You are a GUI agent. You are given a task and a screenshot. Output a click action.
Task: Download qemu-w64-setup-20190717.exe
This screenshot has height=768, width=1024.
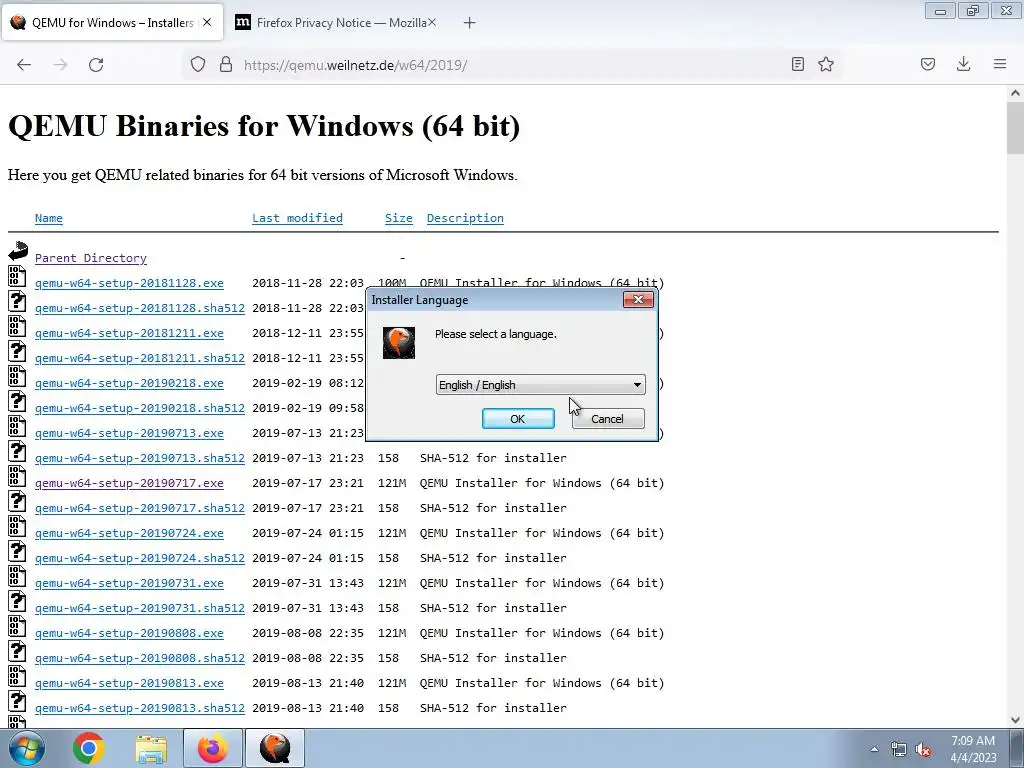[129, 483]
